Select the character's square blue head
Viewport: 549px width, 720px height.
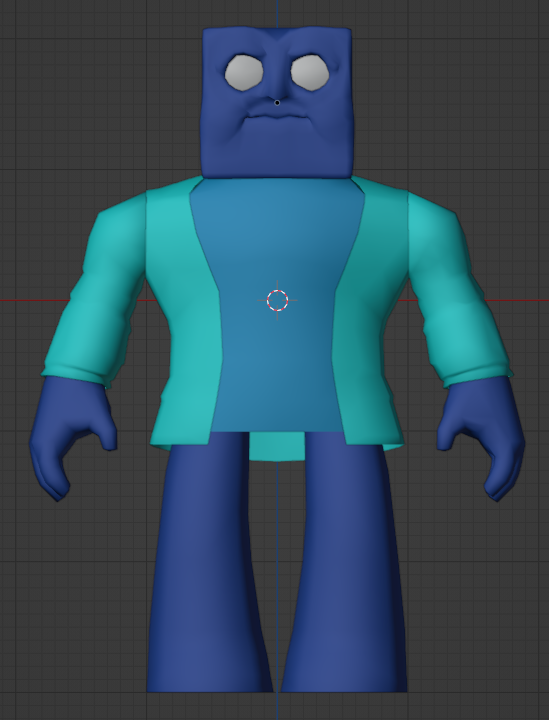(x=277, y=102)
